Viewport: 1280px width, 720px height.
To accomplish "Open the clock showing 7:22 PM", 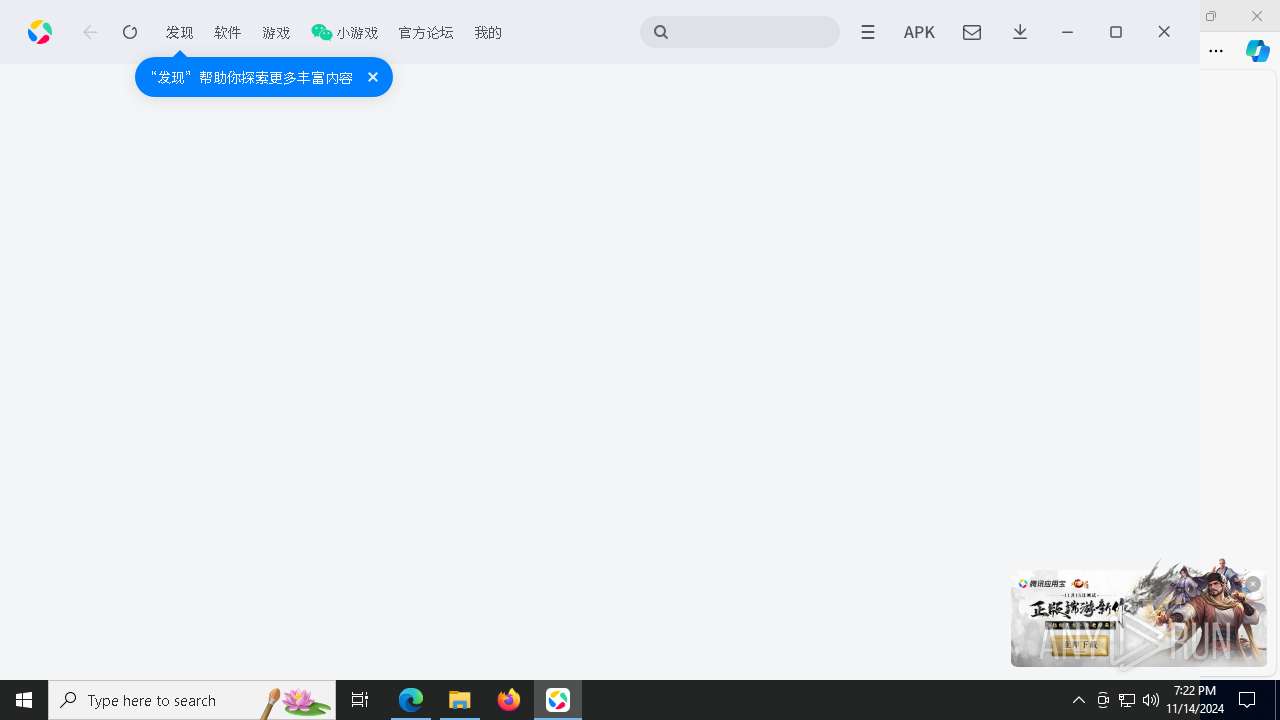I will 1195,700.
